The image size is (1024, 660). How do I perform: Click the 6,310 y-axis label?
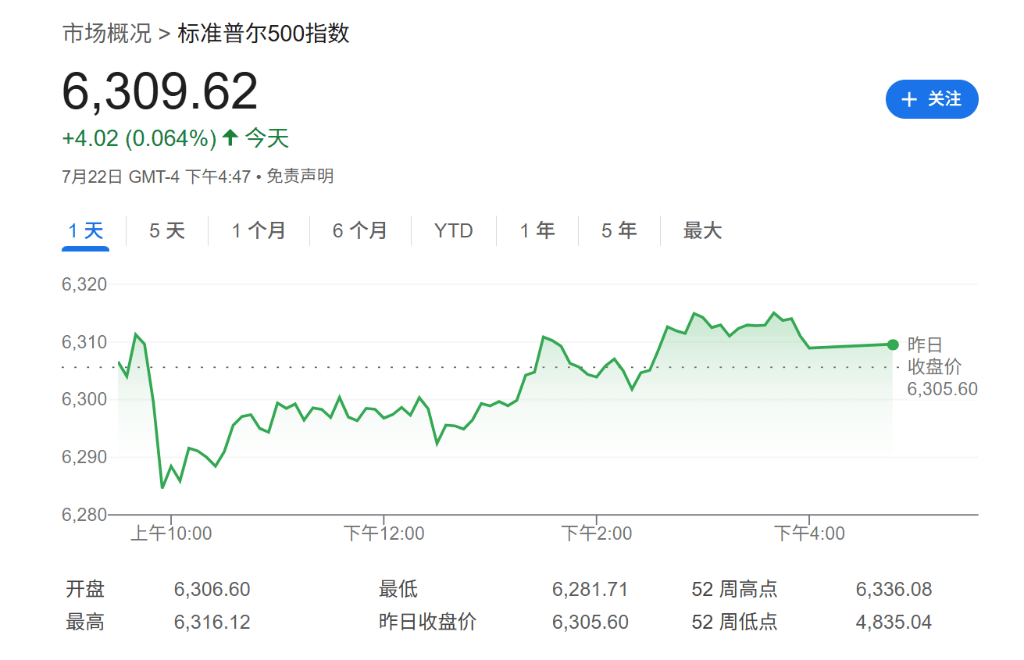(x=84, y=342)
